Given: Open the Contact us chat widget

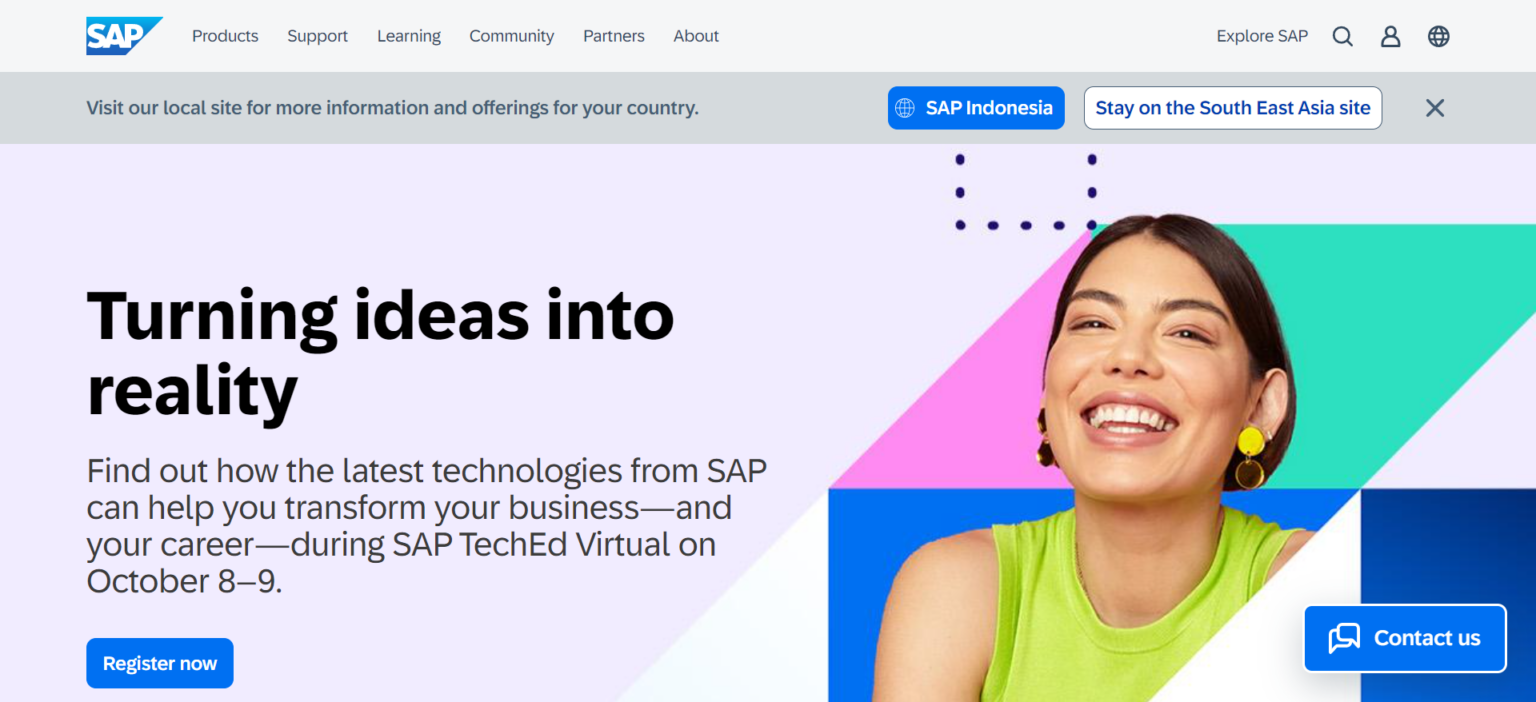Looking at the screenshot, I should point(1404,638).
